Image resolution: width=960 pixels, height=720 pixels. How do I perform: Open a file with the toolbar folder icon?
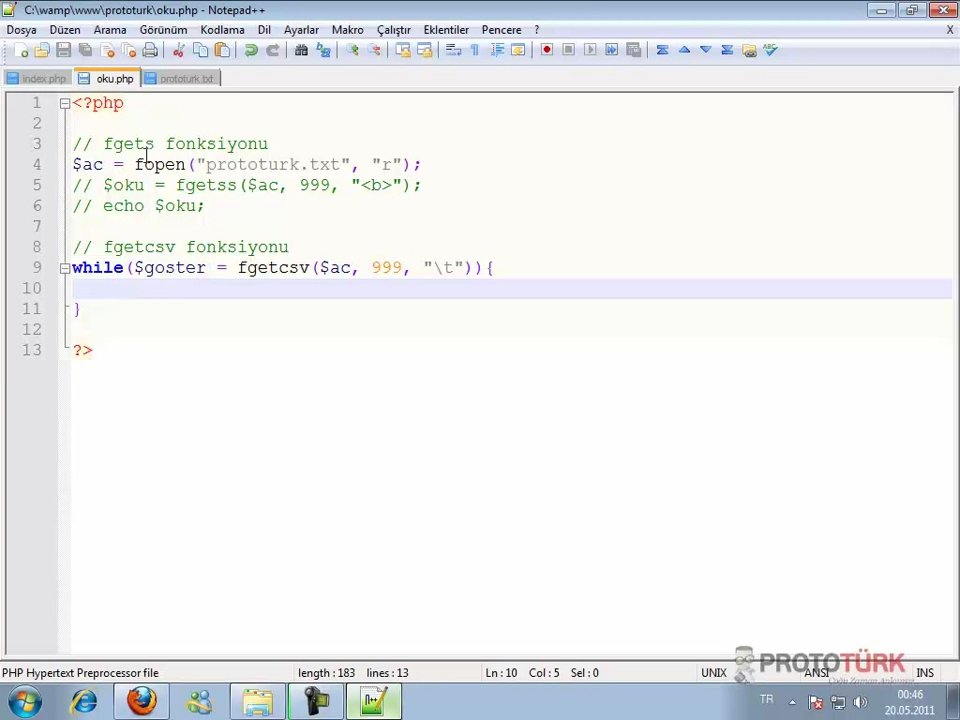(x=42, y=51)
